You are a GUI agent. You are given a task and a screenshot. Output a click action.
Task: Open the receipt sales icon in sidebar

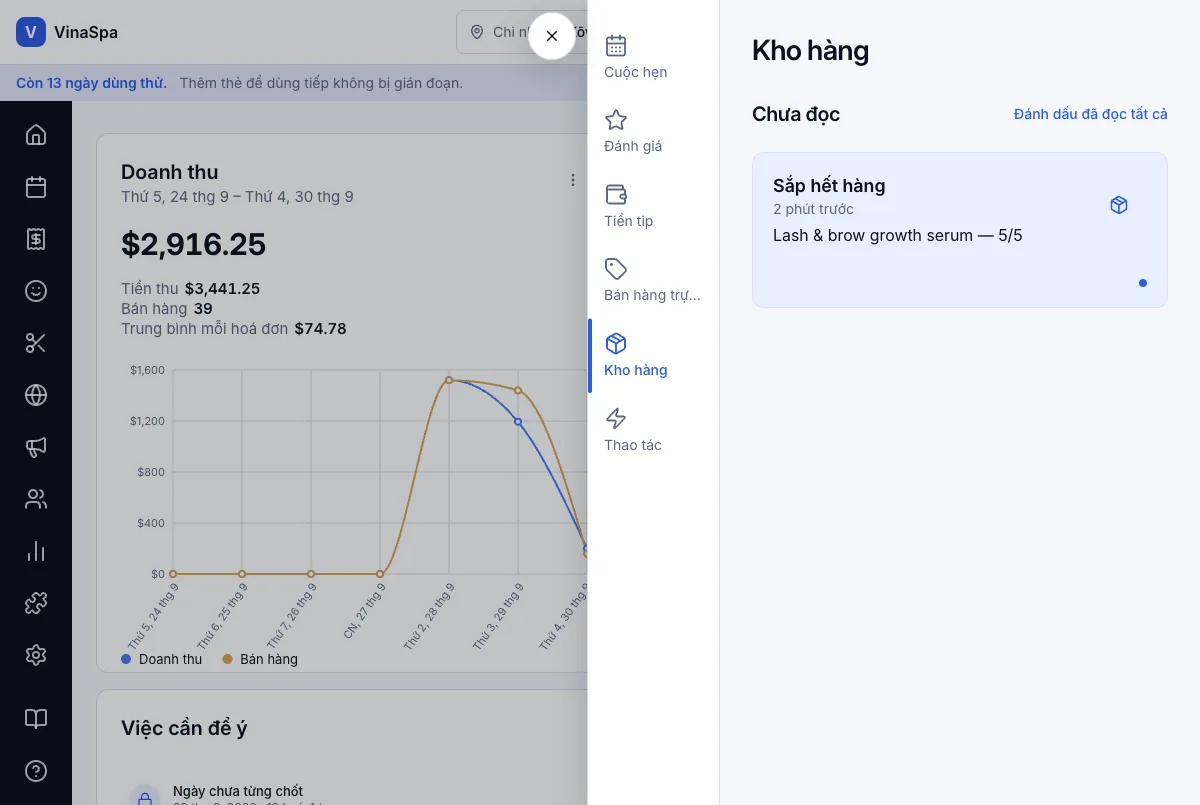click(36, 239)
